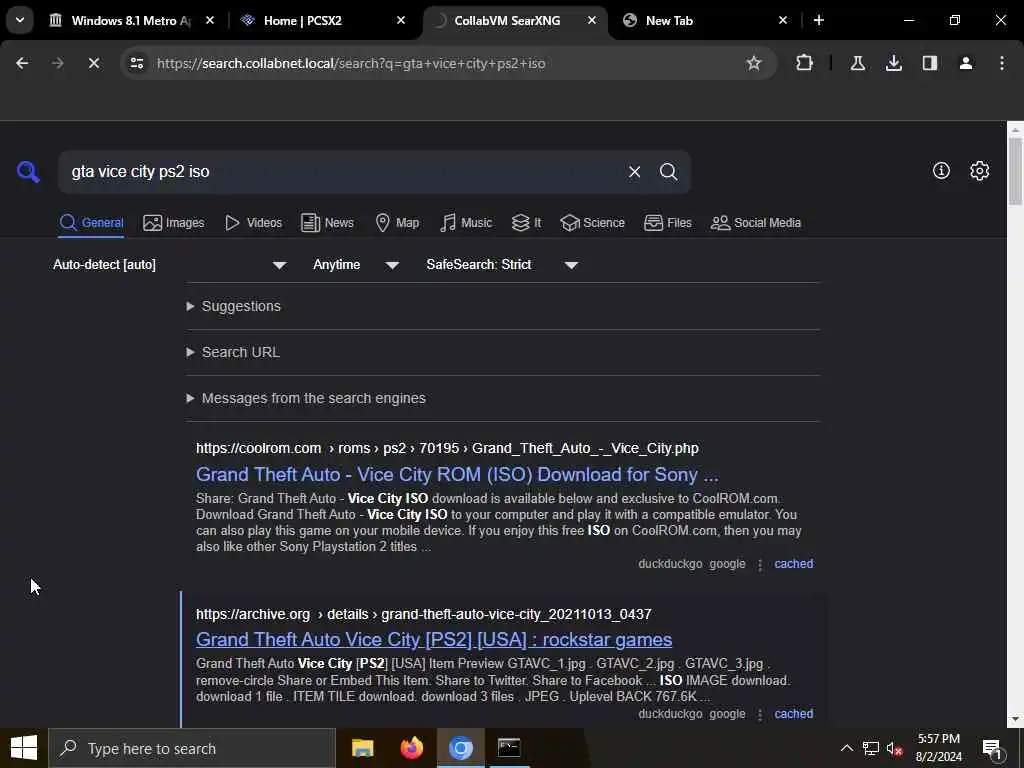The width and height of the screenshot is (1024, 768).
Task: Click the network tray icon
Action: 871,748
